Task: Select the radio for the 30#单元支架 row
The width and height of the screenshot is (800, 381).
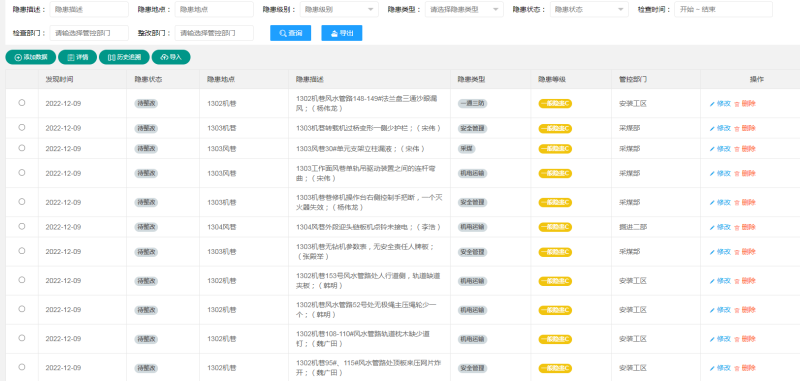Action: [x=22, y=148]
